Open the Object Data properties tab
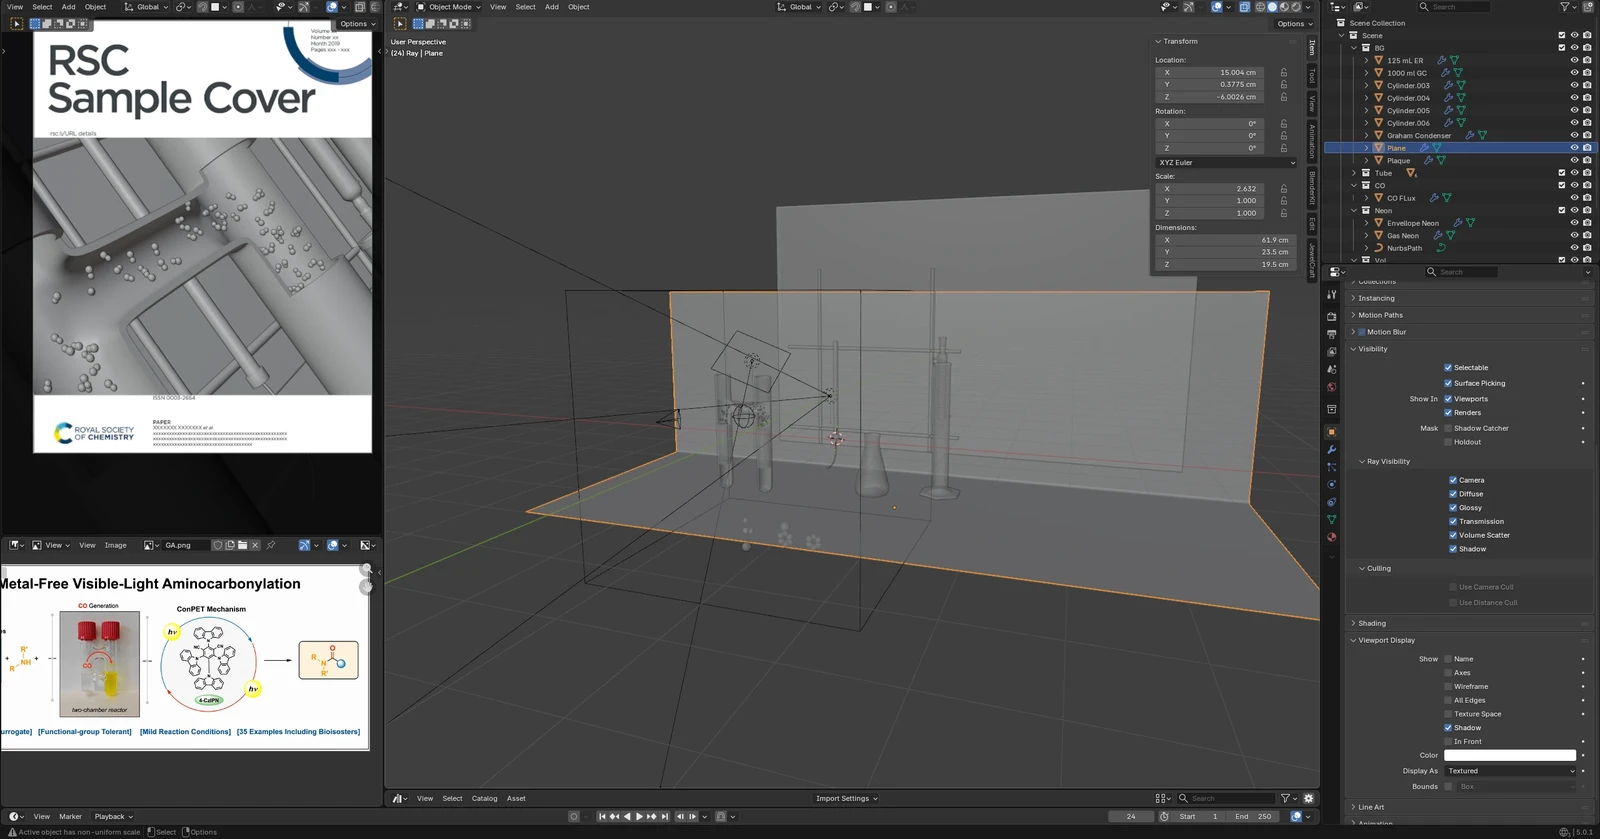The image size is (1600, 839). (x=1331, y=520)
